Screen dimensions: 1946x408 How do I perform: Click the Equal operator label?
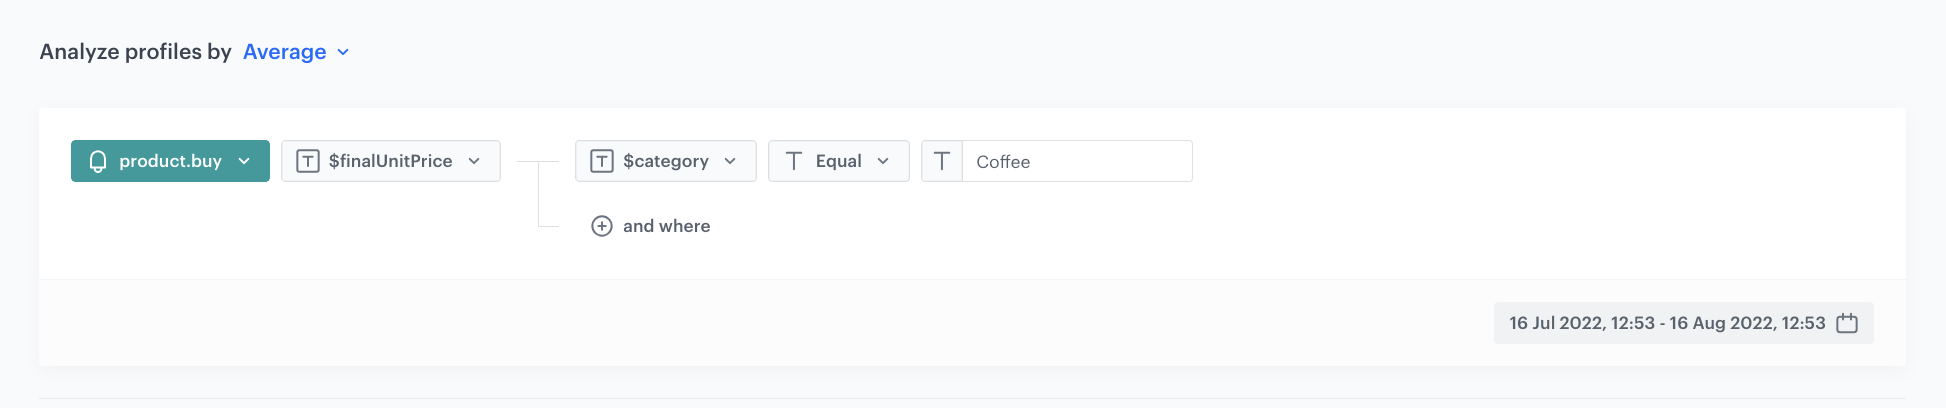(838, 161)
